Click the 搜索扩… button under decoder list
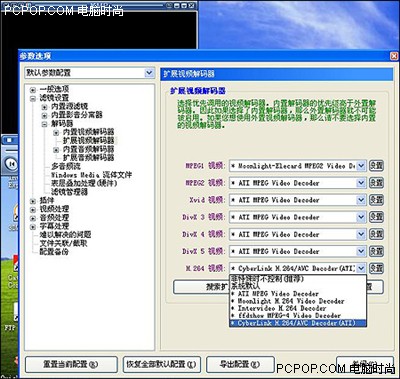The width and height of the screenshot is (400, 379). (201, 287)
